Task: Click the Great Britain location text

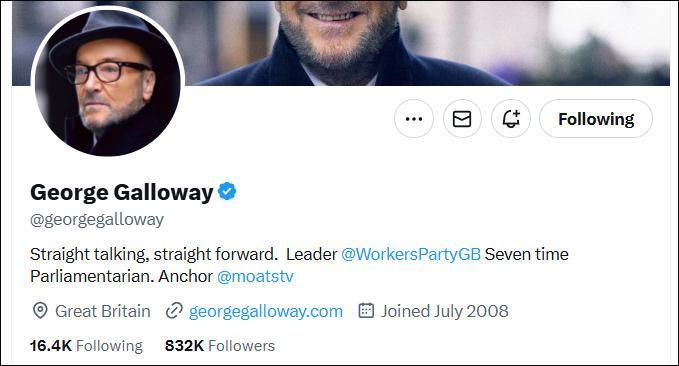Action: (103, 311)
